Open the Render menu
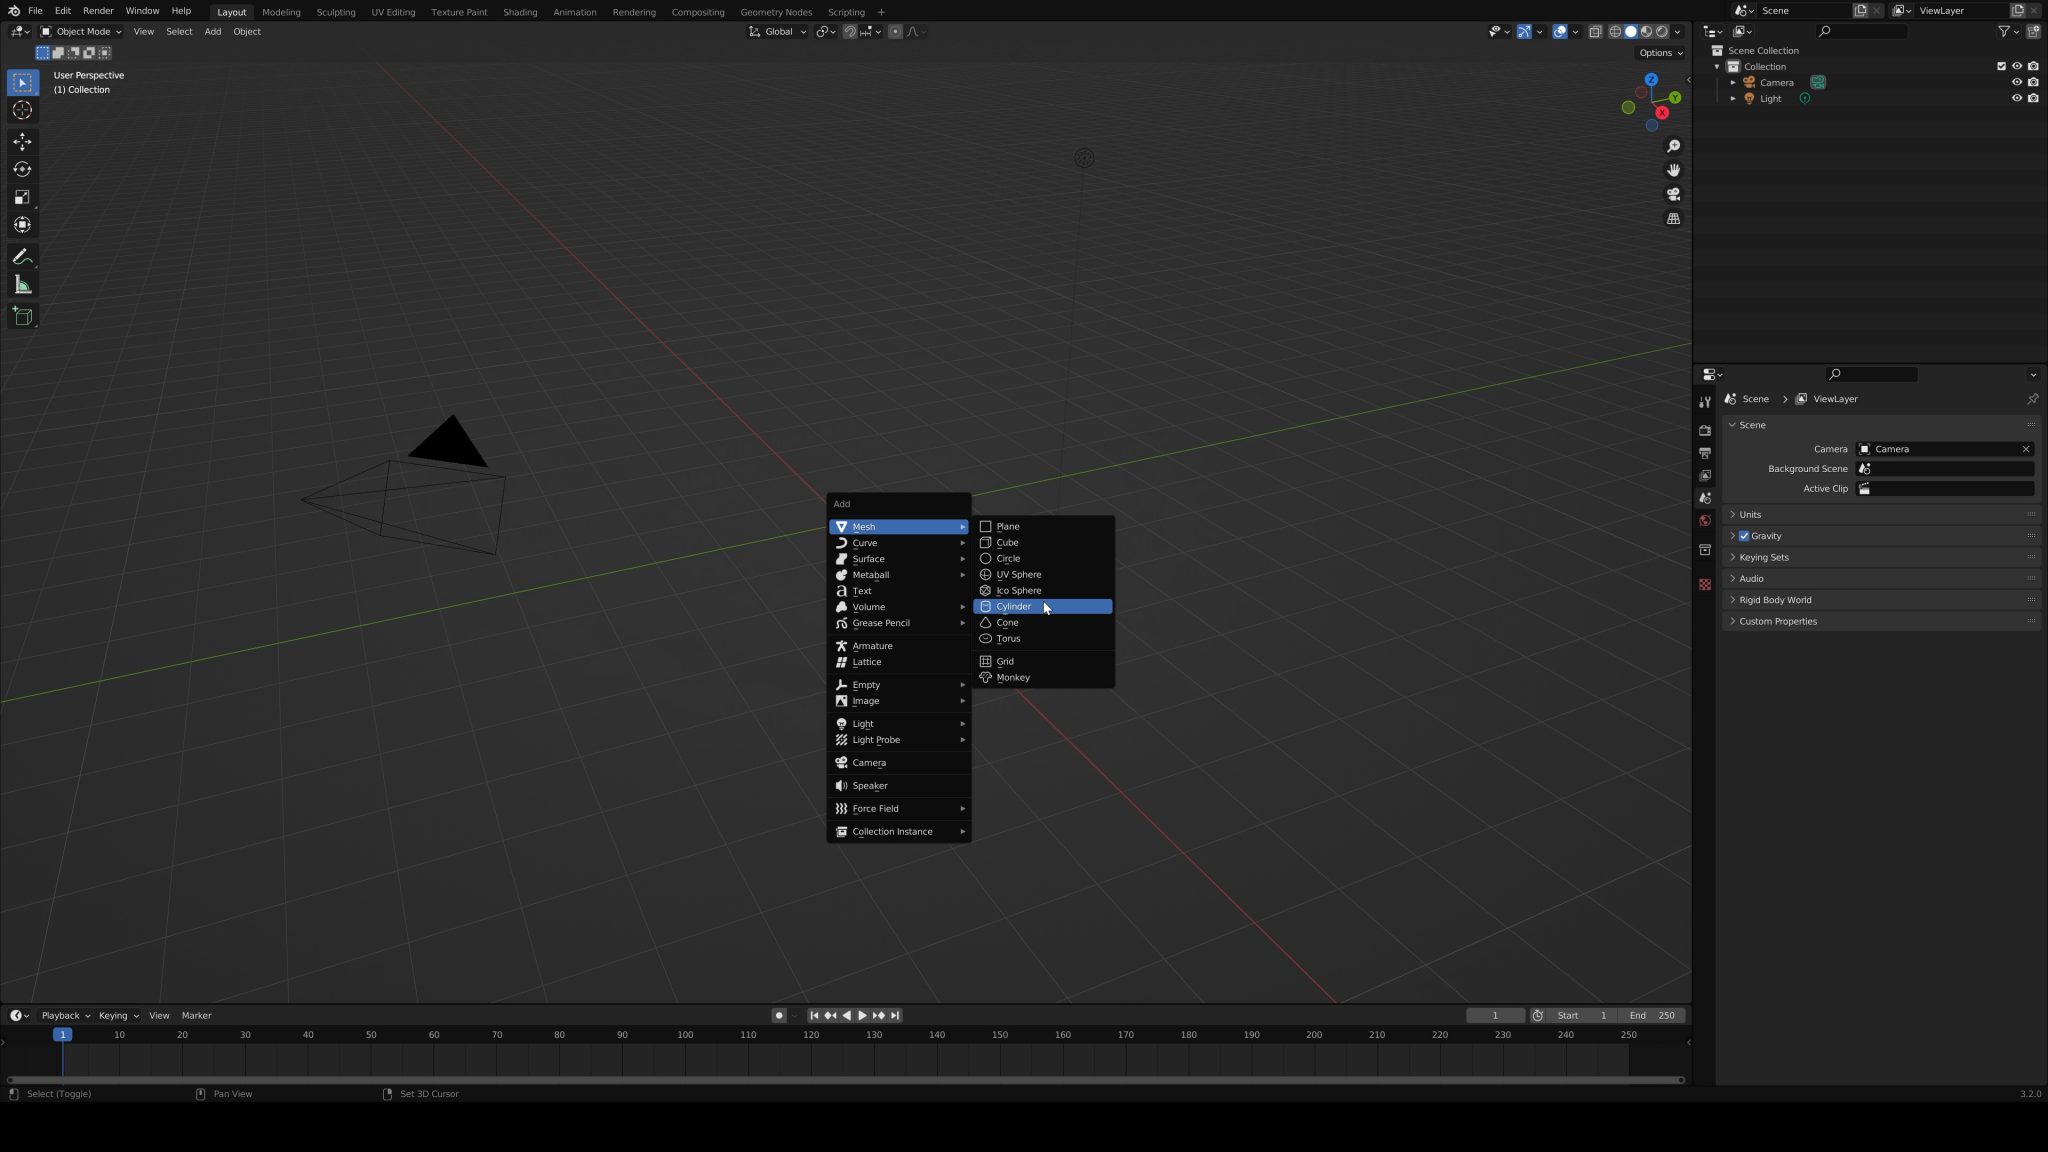 (x=97, y=11)
